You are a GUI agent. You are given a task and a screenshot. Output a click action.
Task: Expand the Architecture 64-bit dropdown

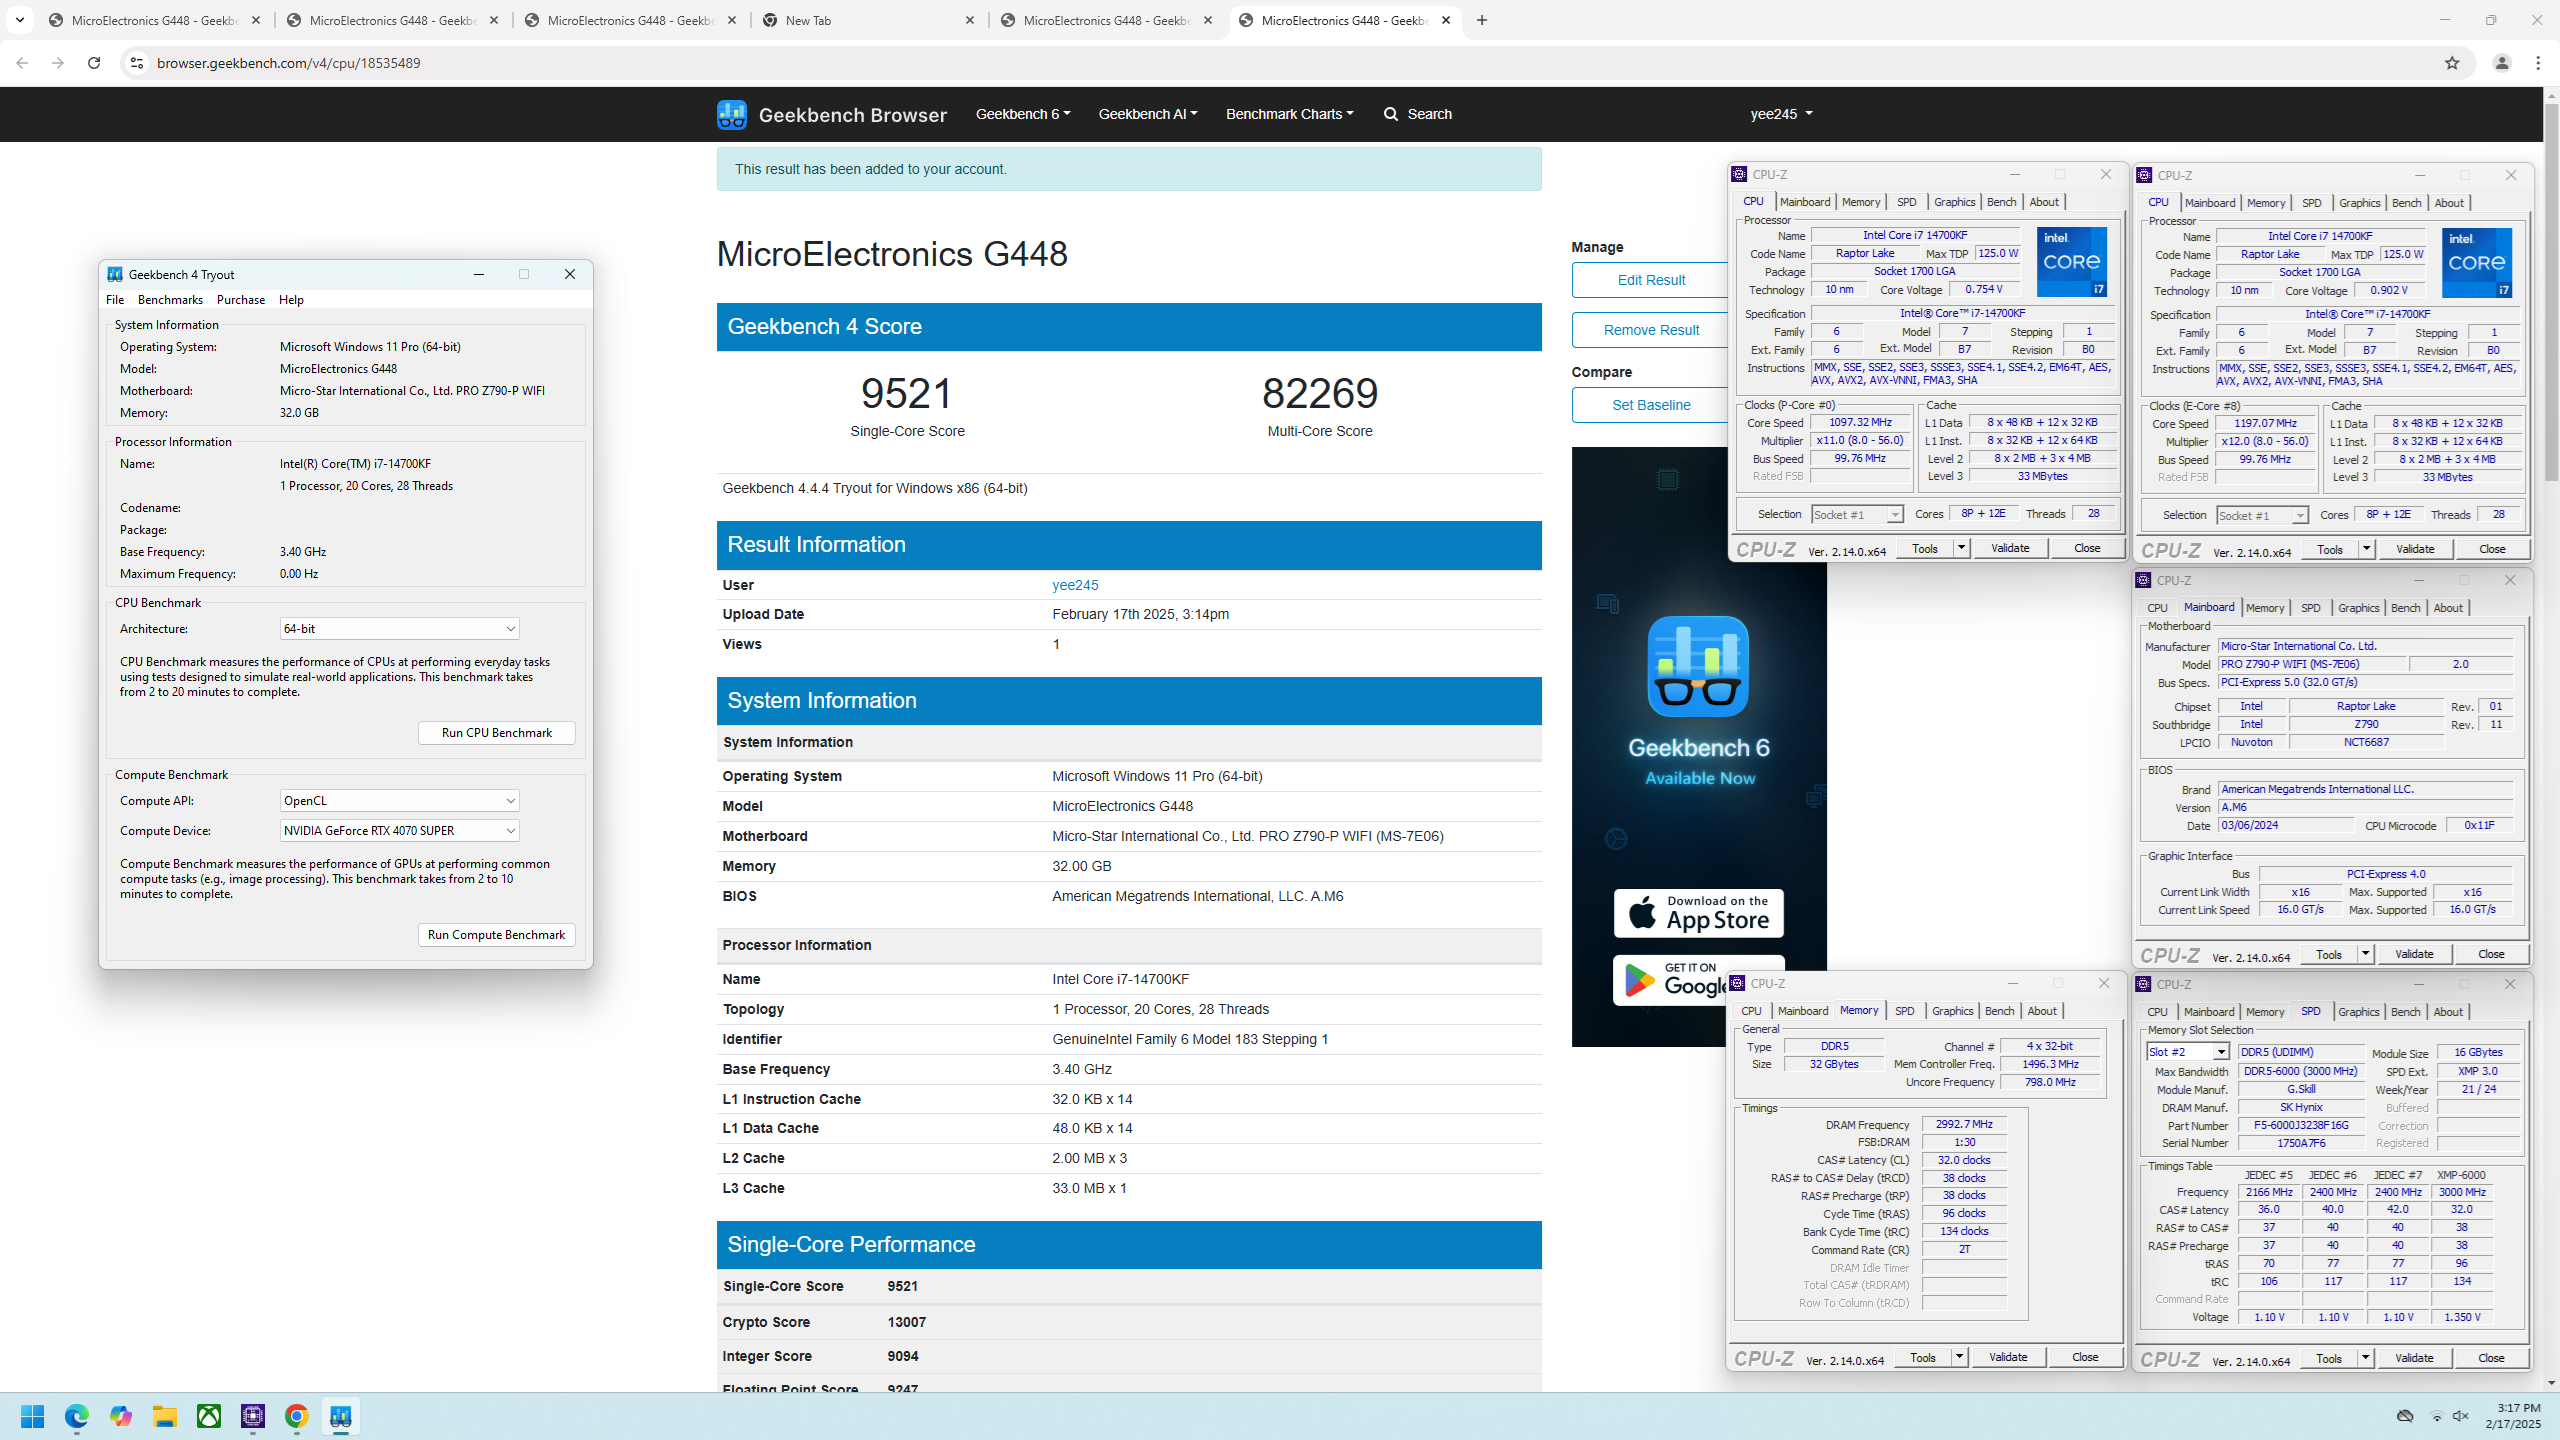[399, 629]
